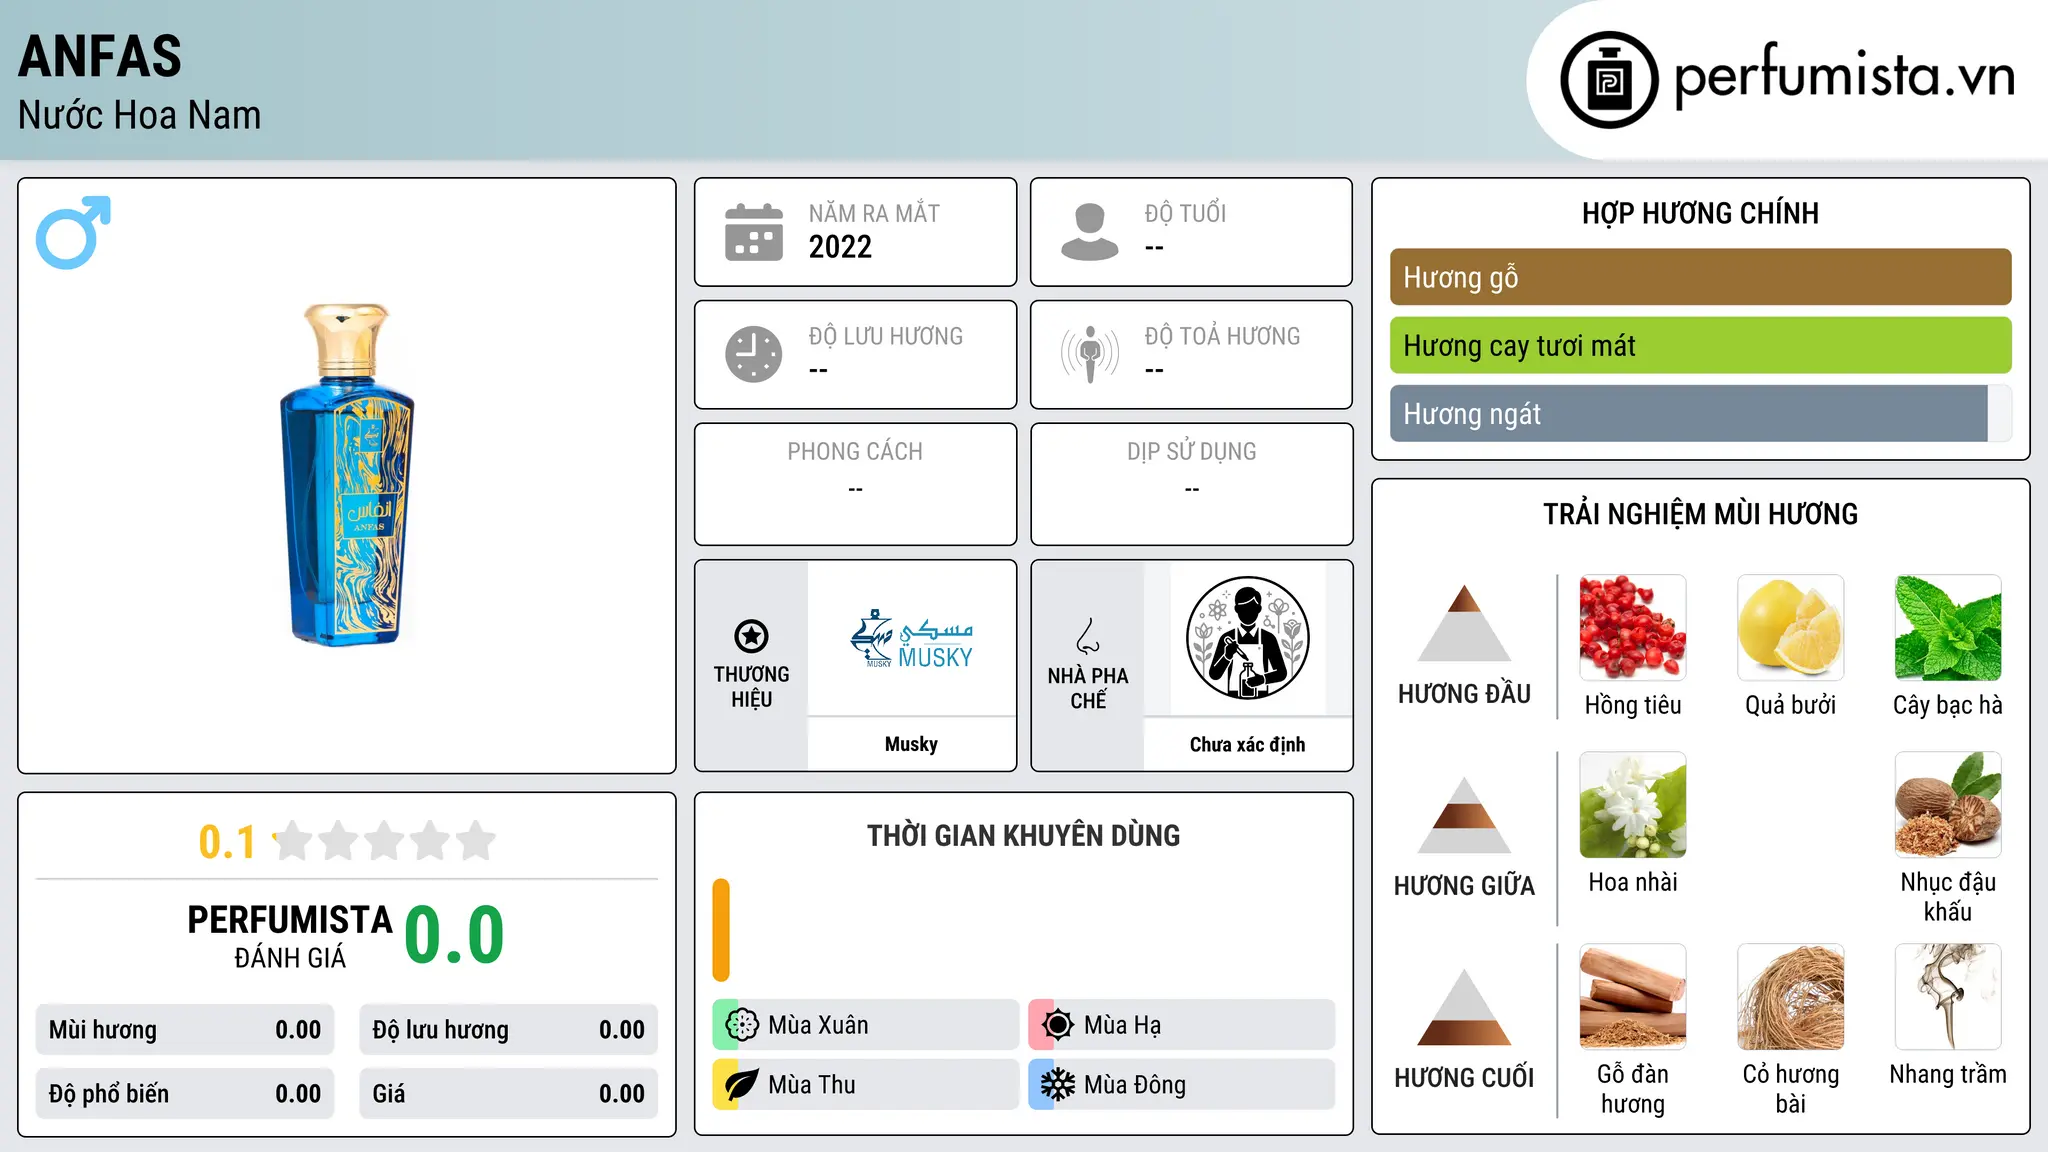Viewport: 2048px width, 1152px height.
Task: Select the Mùa Thu season label
Action: point(812,1085)
